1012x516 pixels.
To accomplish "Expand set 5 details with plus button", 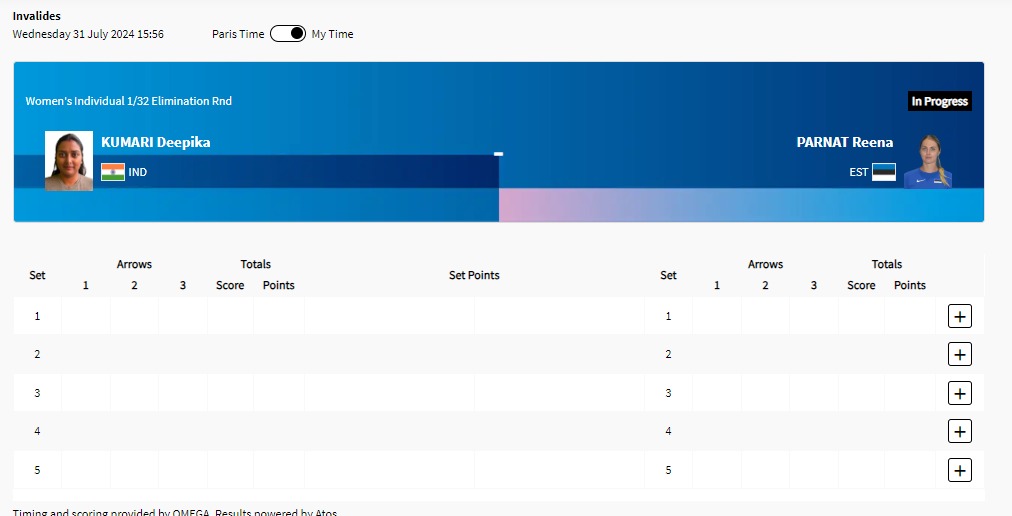I will (959, 470).
